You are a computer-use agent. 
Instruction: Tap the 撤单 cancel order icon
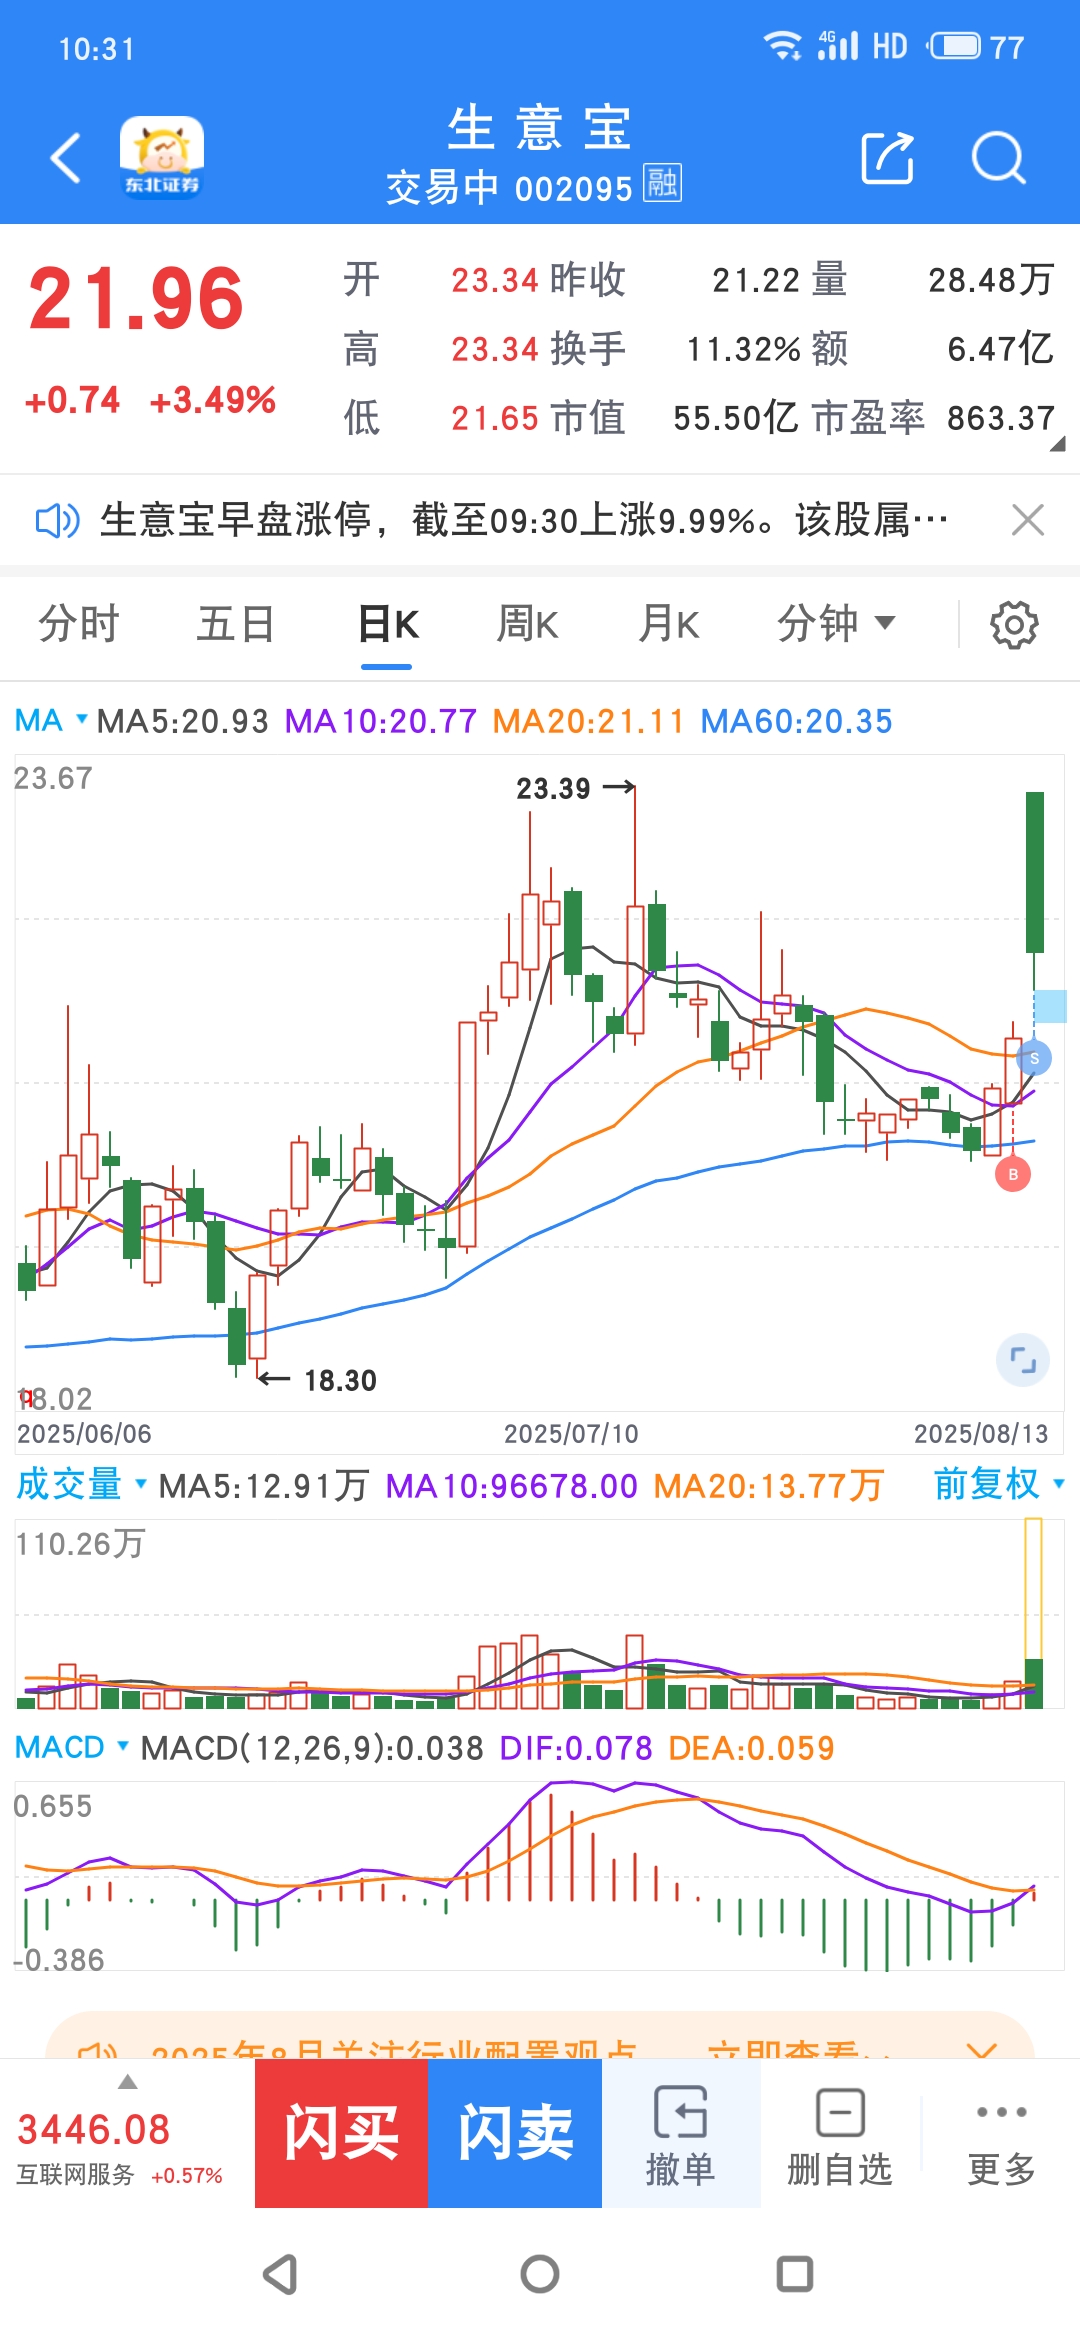(681, 2133)
